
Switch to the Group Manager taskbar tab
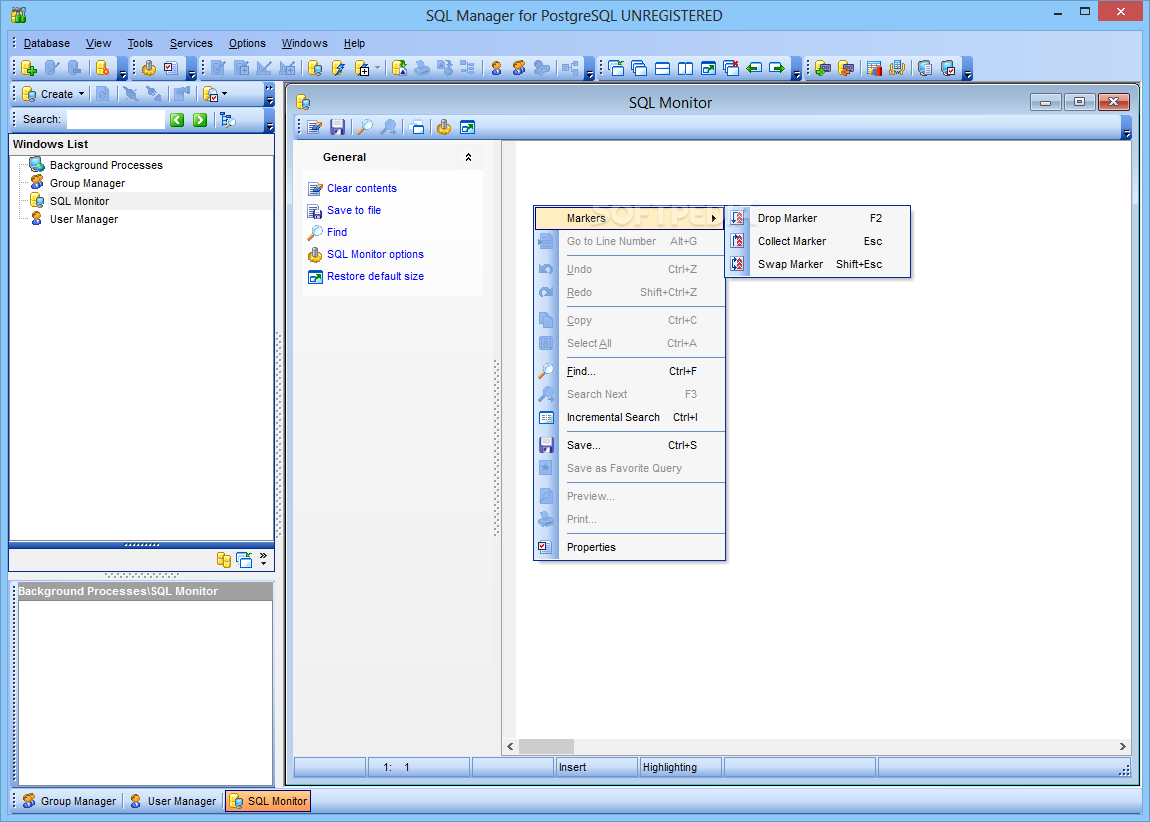(70, 801)
